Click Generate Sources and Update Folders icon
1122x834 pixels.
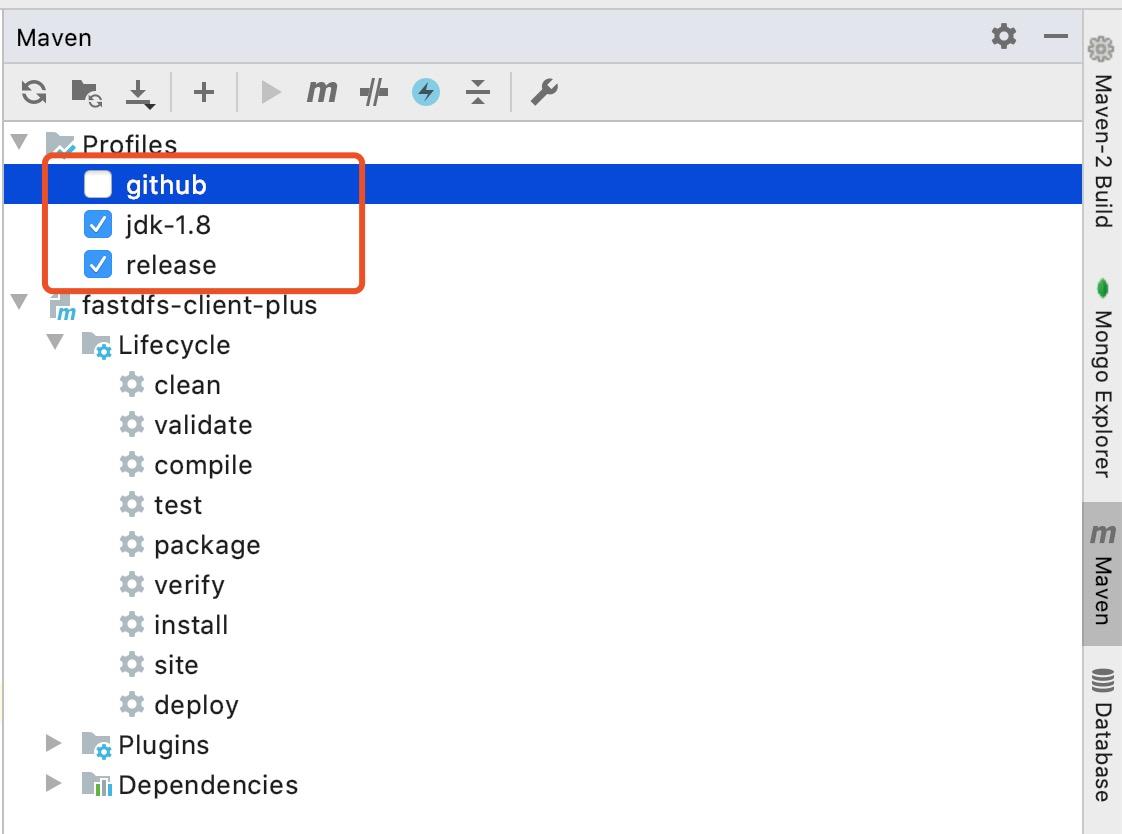pyautogui.click(x=87, y=93)
